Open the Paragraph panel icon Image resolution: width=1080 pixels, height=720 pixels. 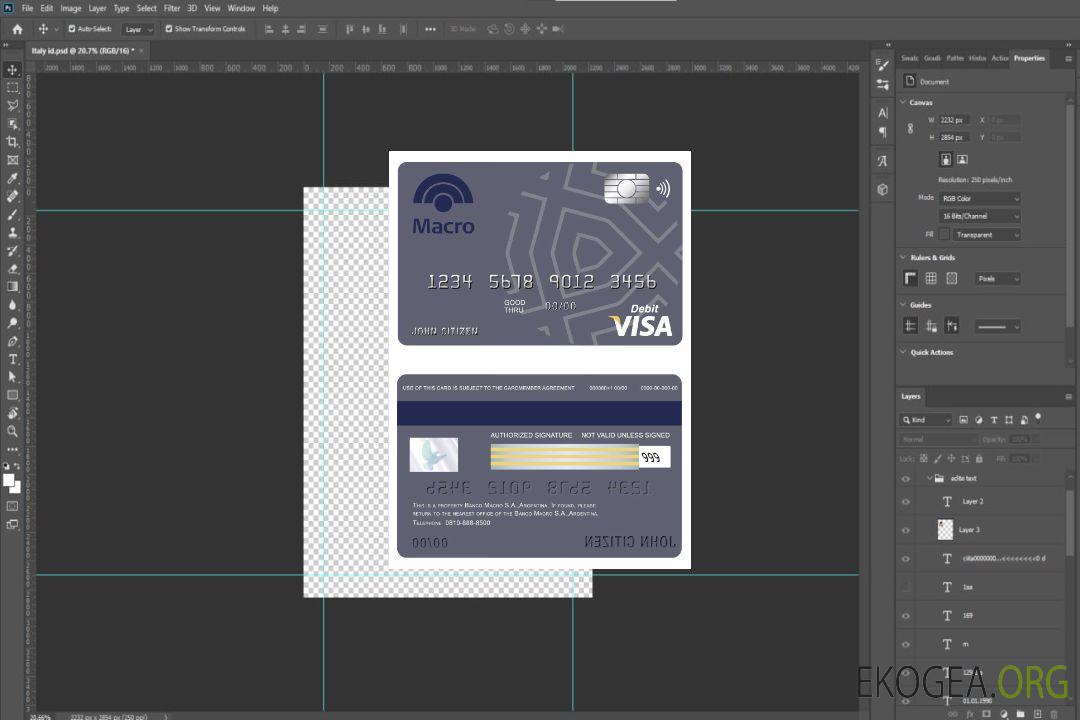(x=883, y=132)
